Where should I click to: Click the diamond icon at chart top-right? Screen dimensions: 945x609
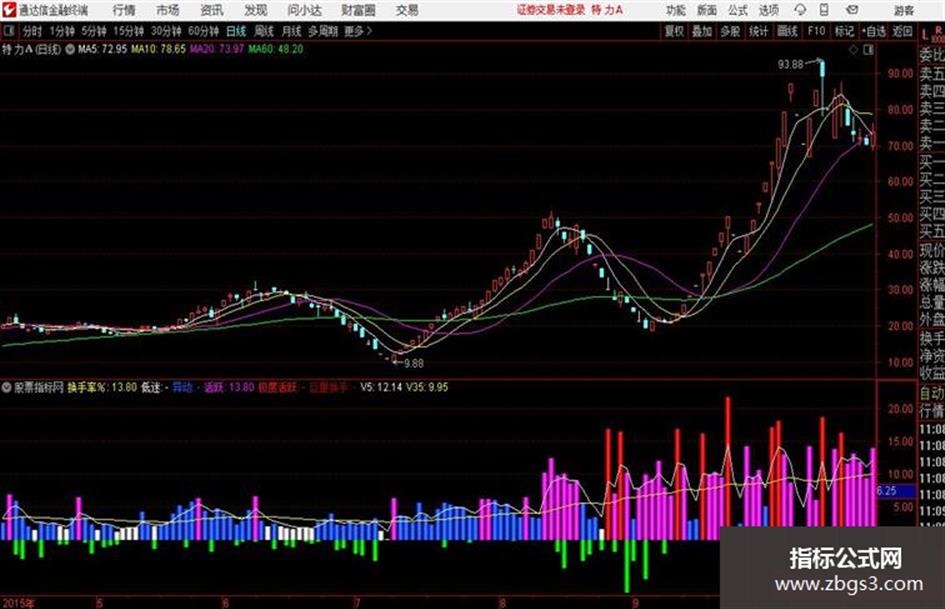coord(853,50)
